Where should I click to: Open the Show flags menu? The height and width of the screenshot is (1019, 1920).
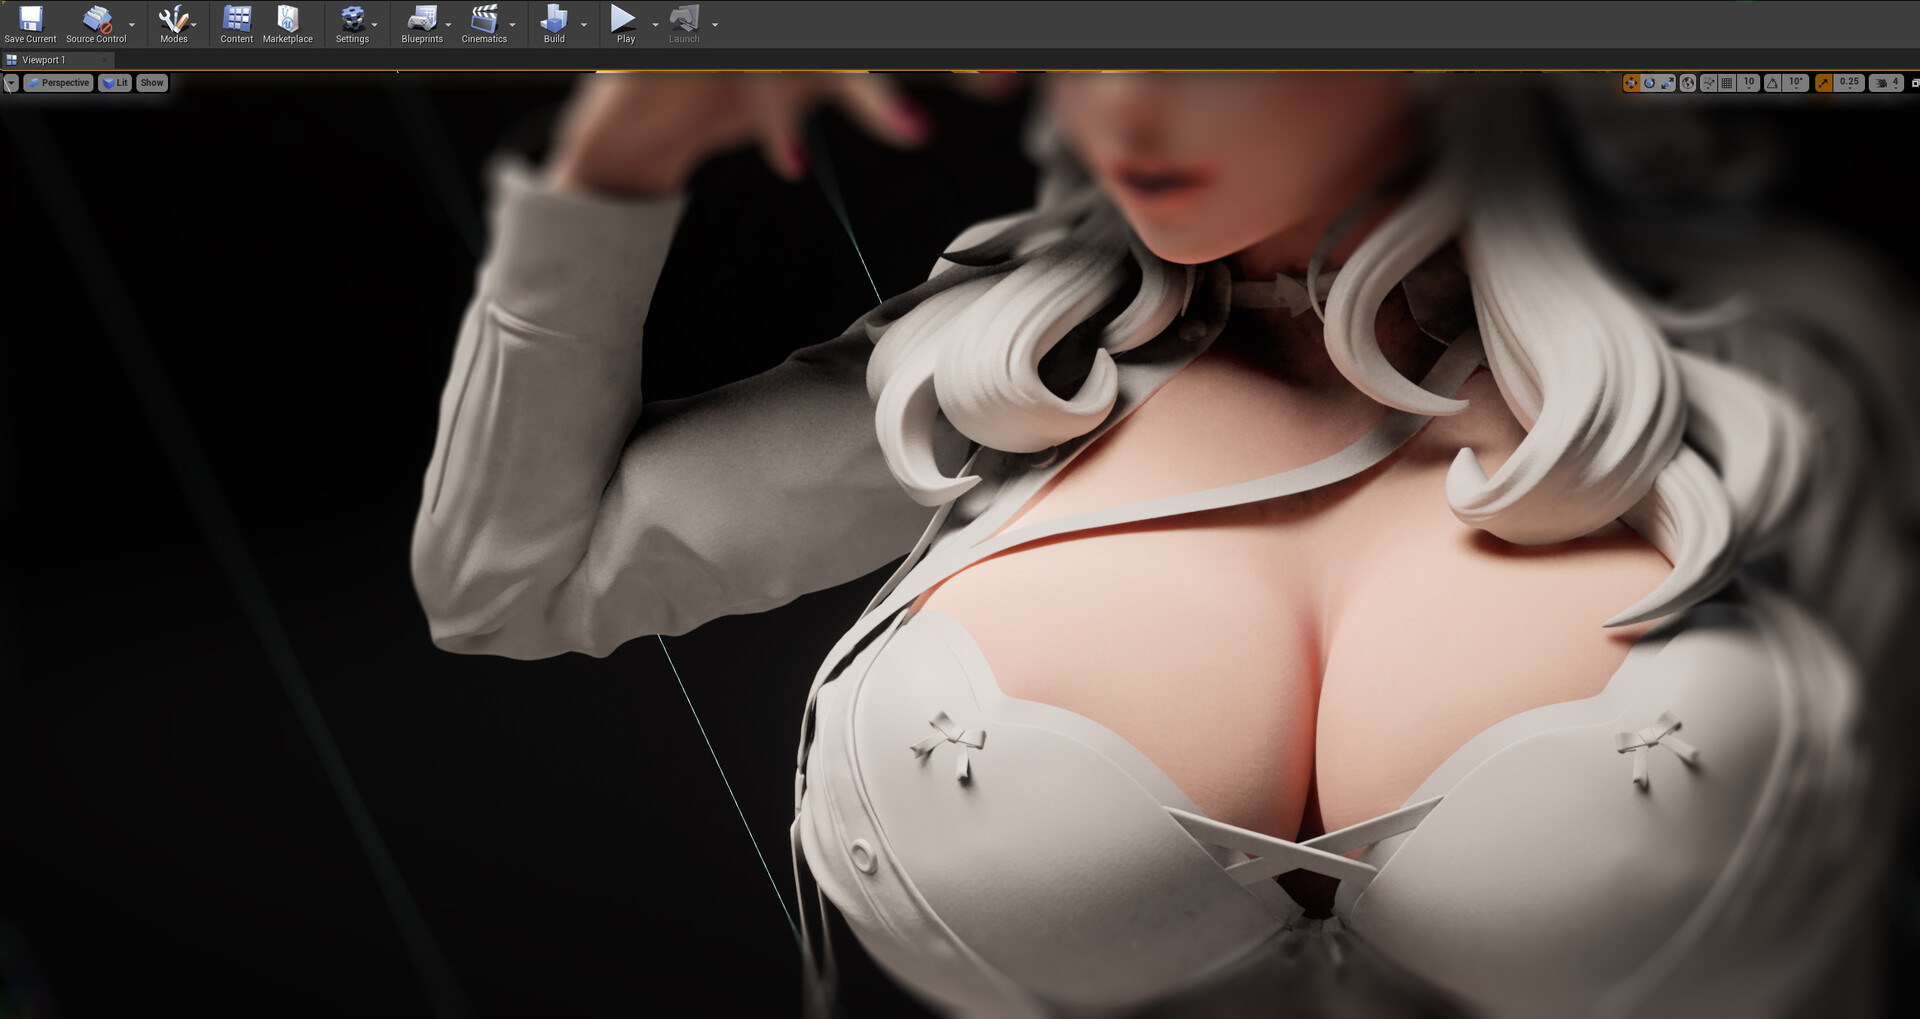(152, 83)
